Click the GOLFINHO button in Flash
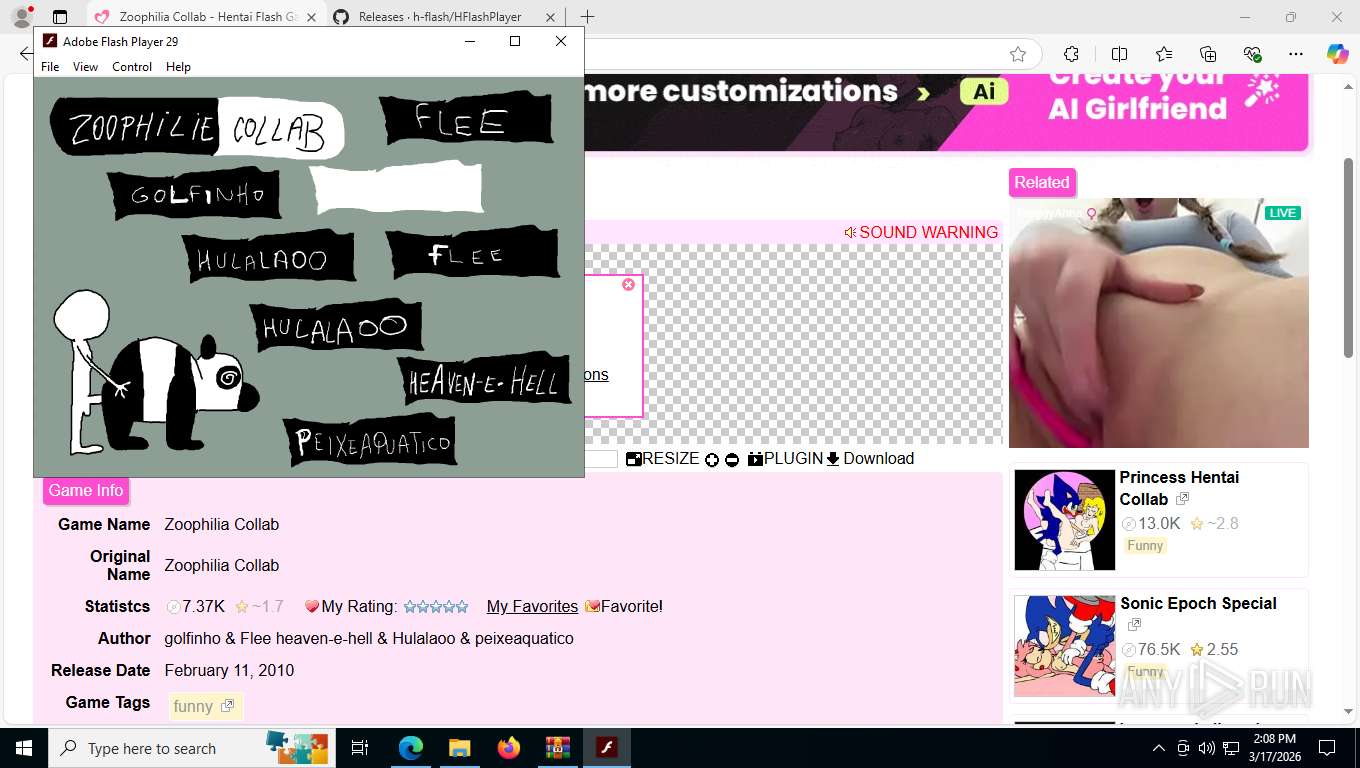The height and width of the screenshot is (768, 1360). point(194,193)
